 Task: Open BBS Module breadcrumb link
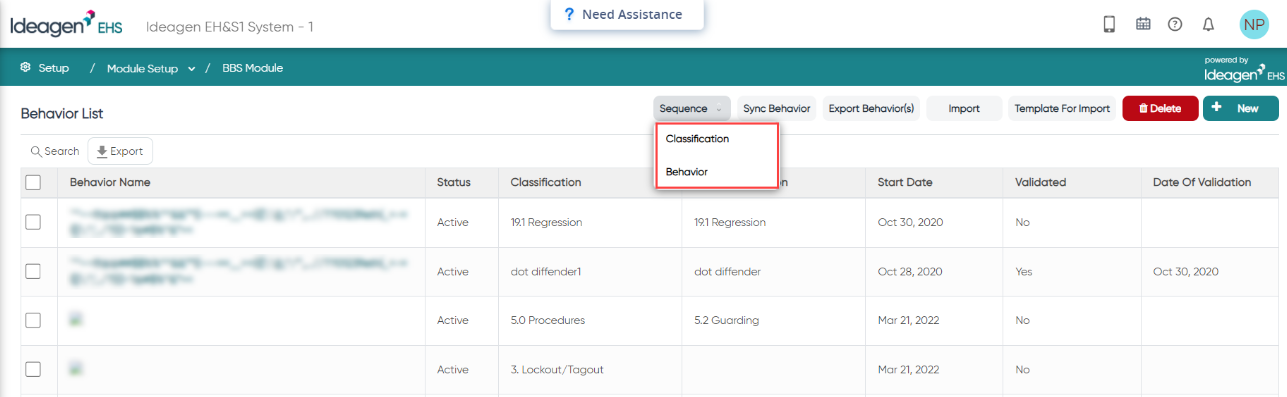(x=252, y=68)
